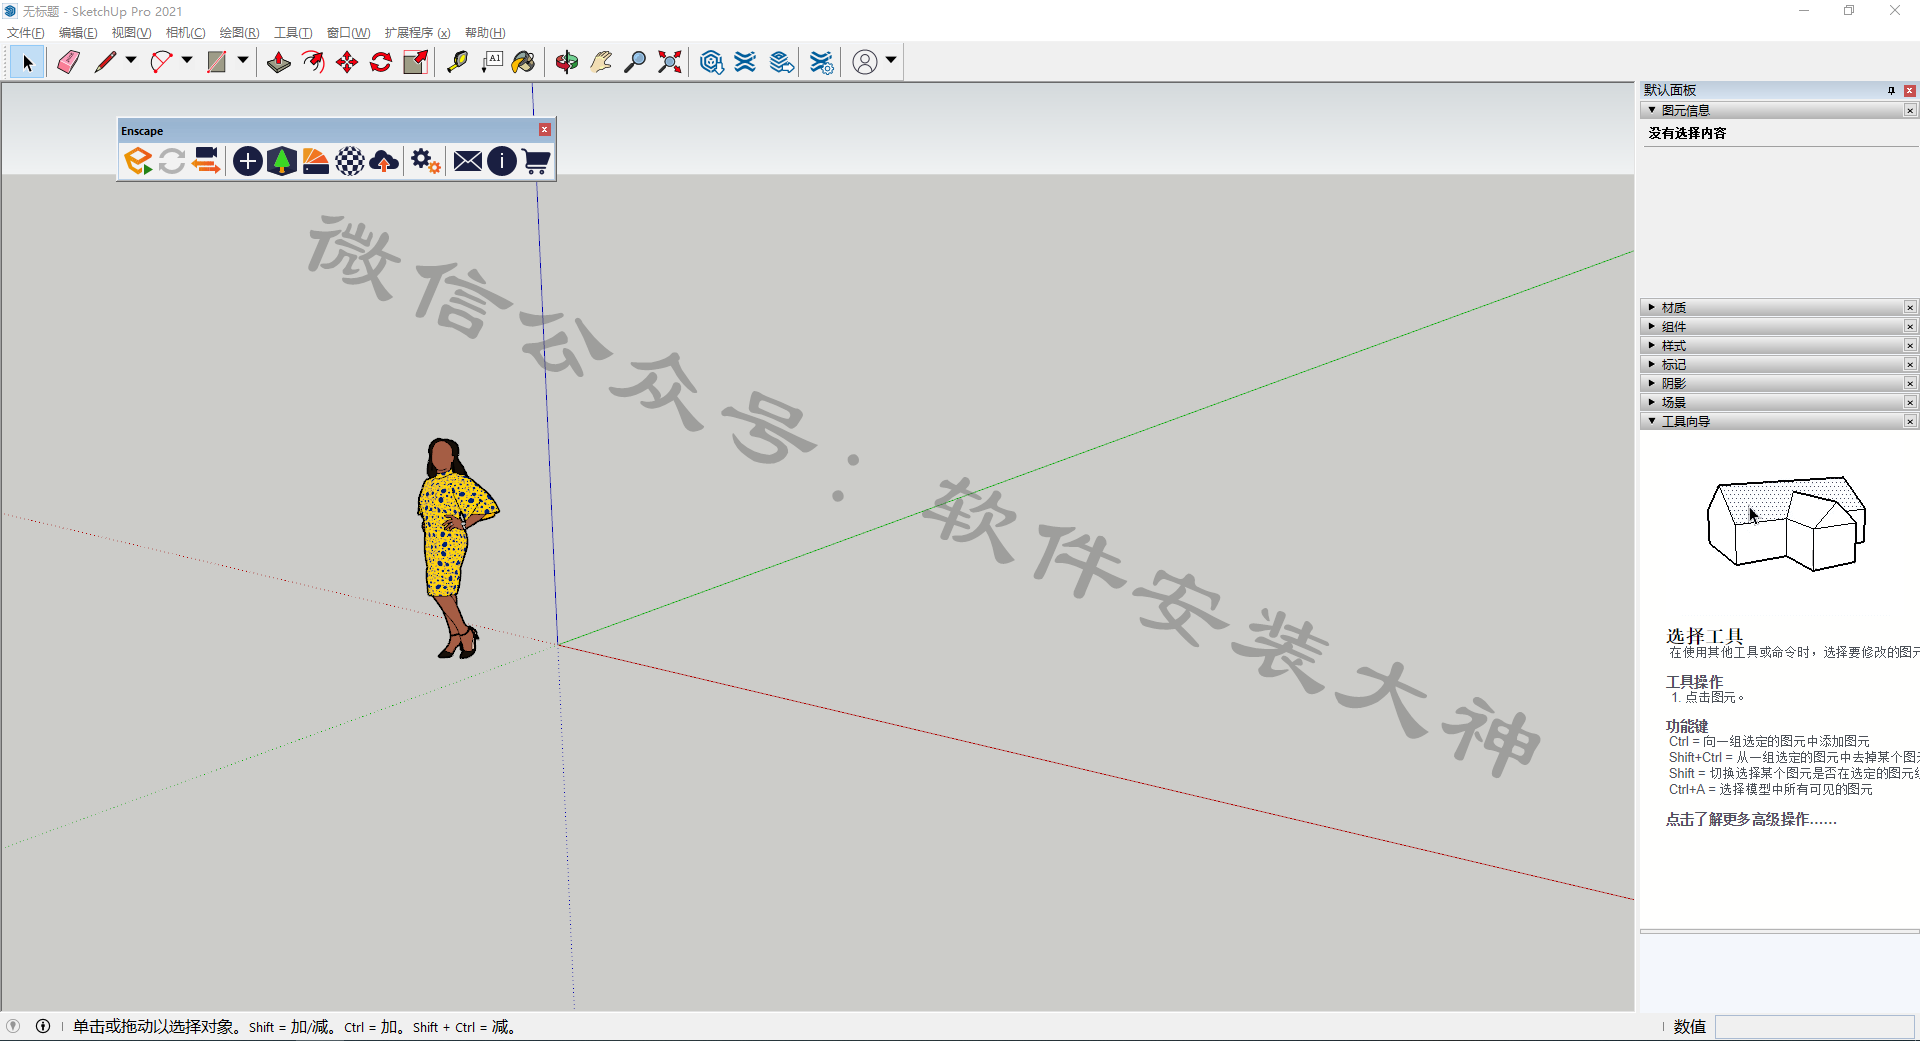Choose the Move tool
Screen dimensions: 1920x1041
point(347,62)
